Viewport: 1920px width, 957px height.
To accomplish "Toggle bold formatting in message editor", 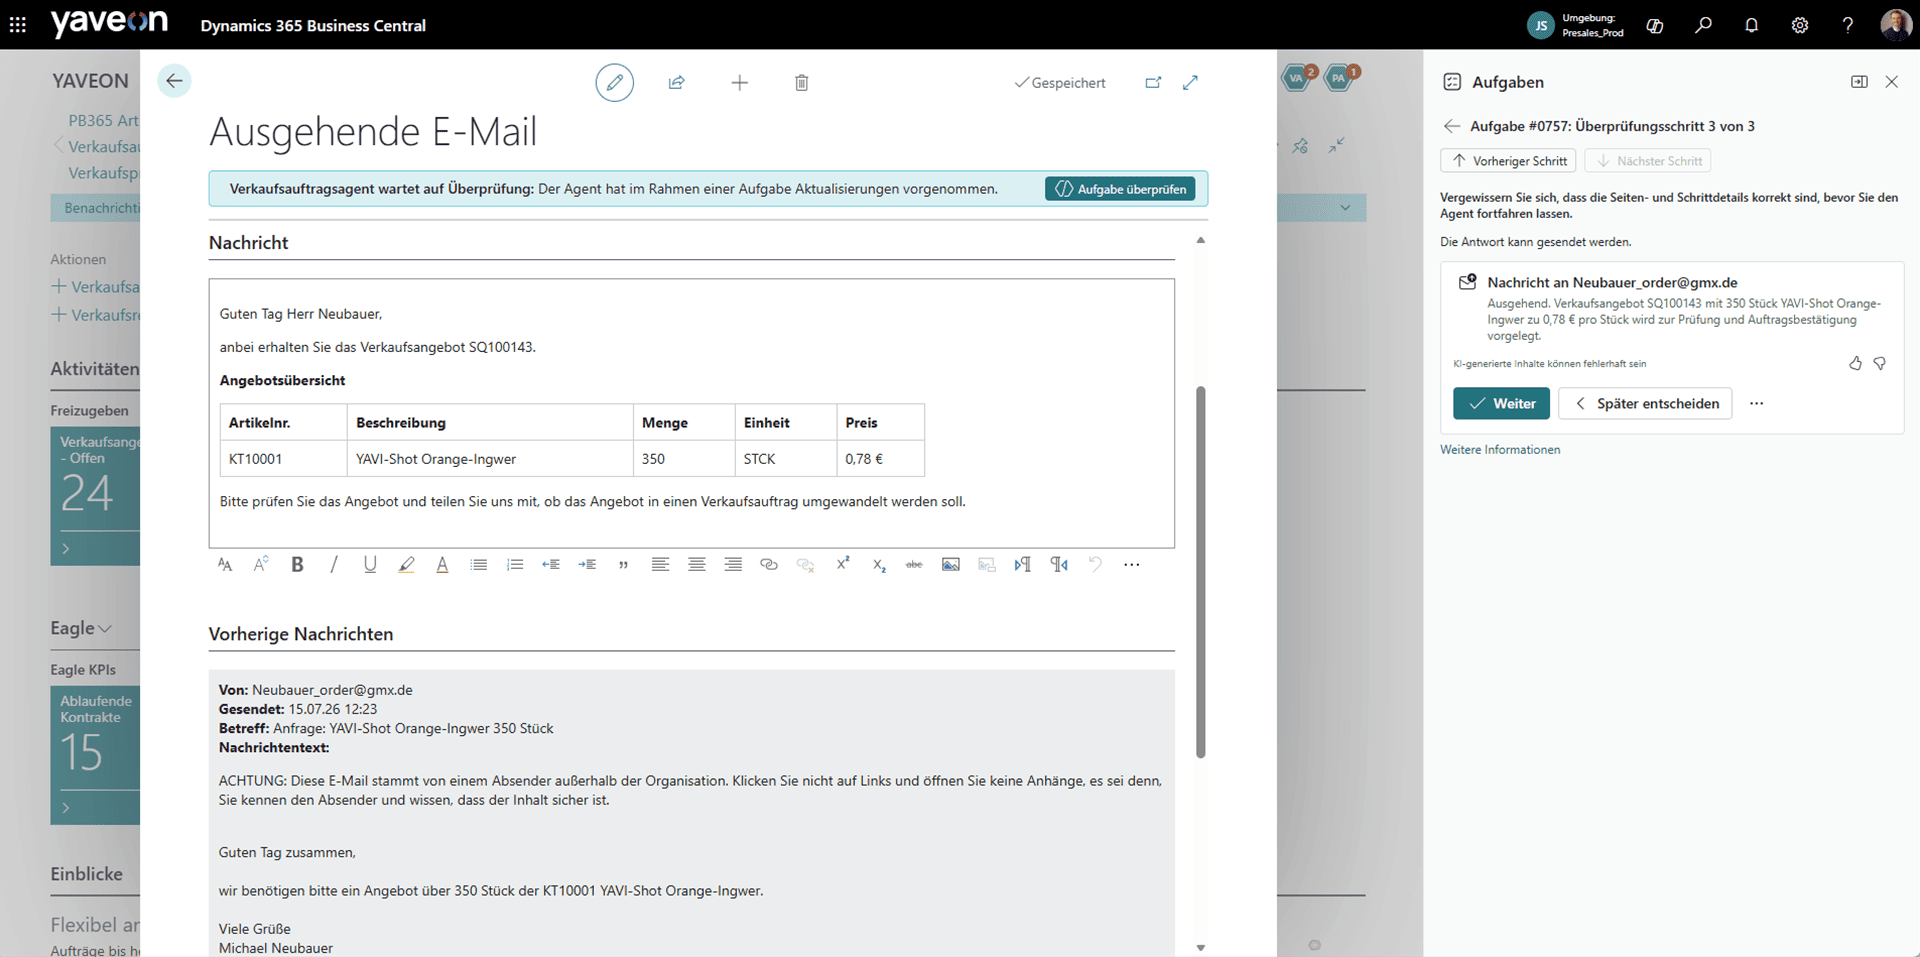I will pyautogui.click(x=297, y=565).
